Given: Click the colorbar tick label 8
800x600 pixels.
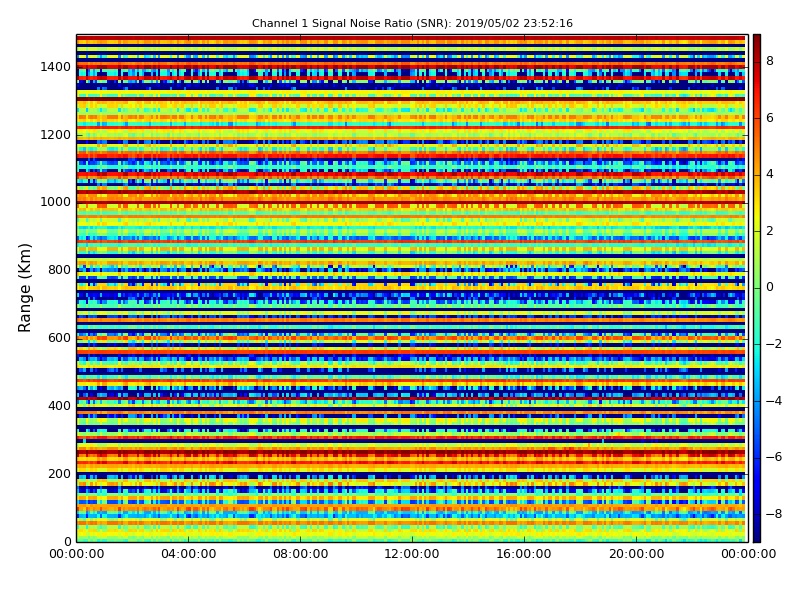Looking at the screenshot, I should tap(770, 61).
